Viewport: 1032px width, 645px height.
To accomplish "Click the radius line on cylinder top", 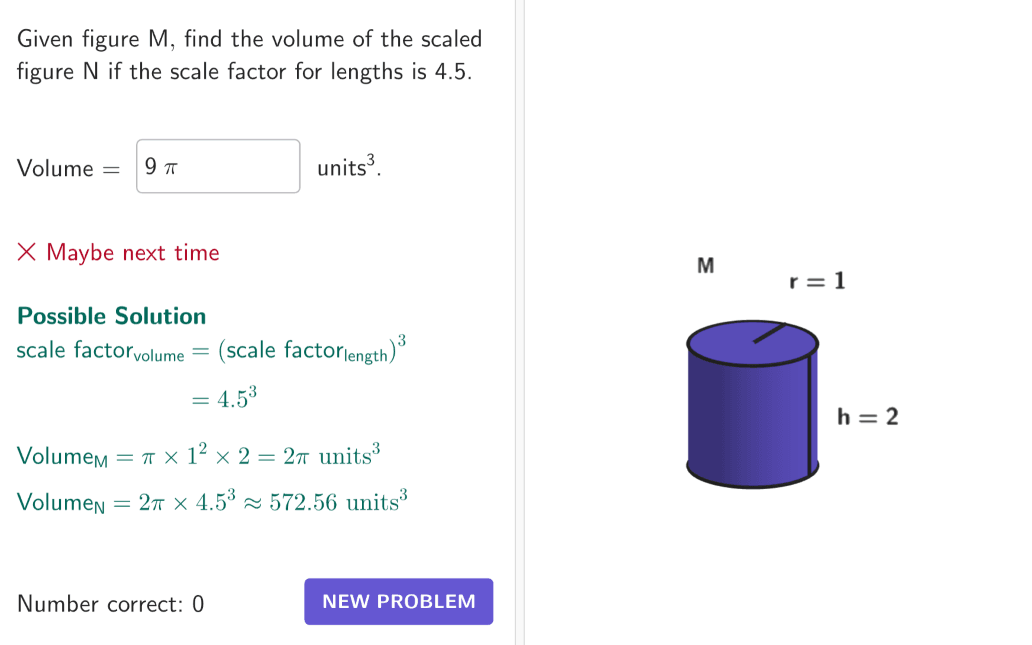I will click(769, 332).
